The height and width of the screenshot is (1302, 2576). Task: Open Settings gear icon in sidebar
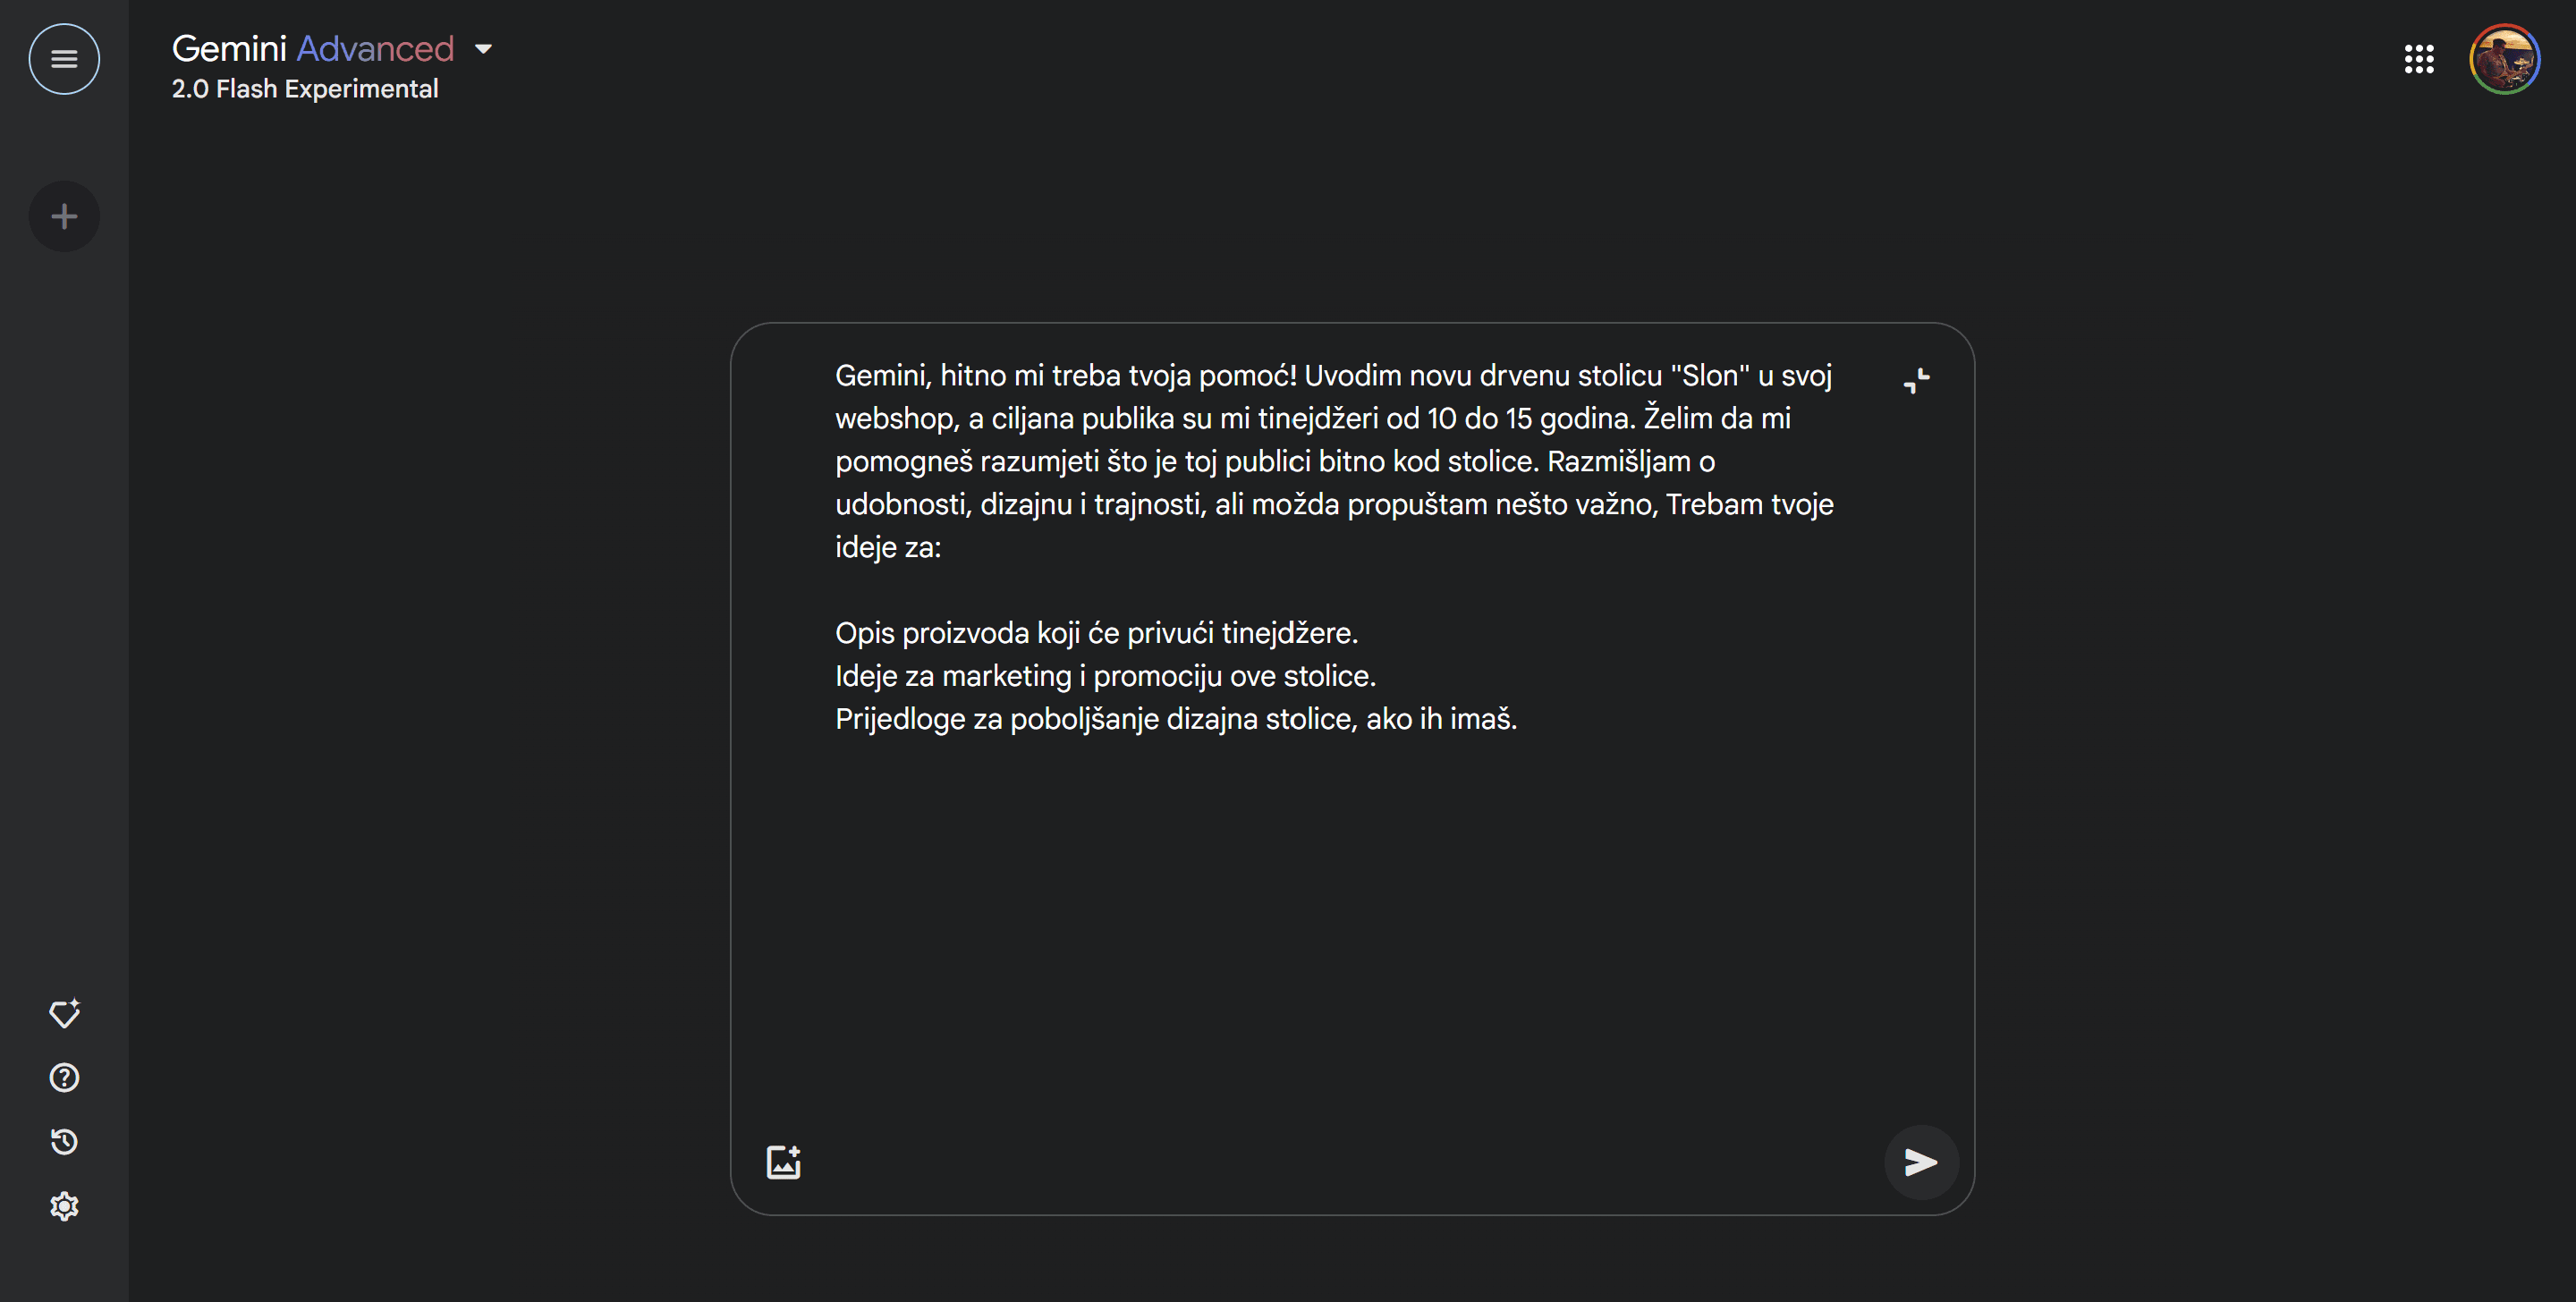click(64, 1206)
